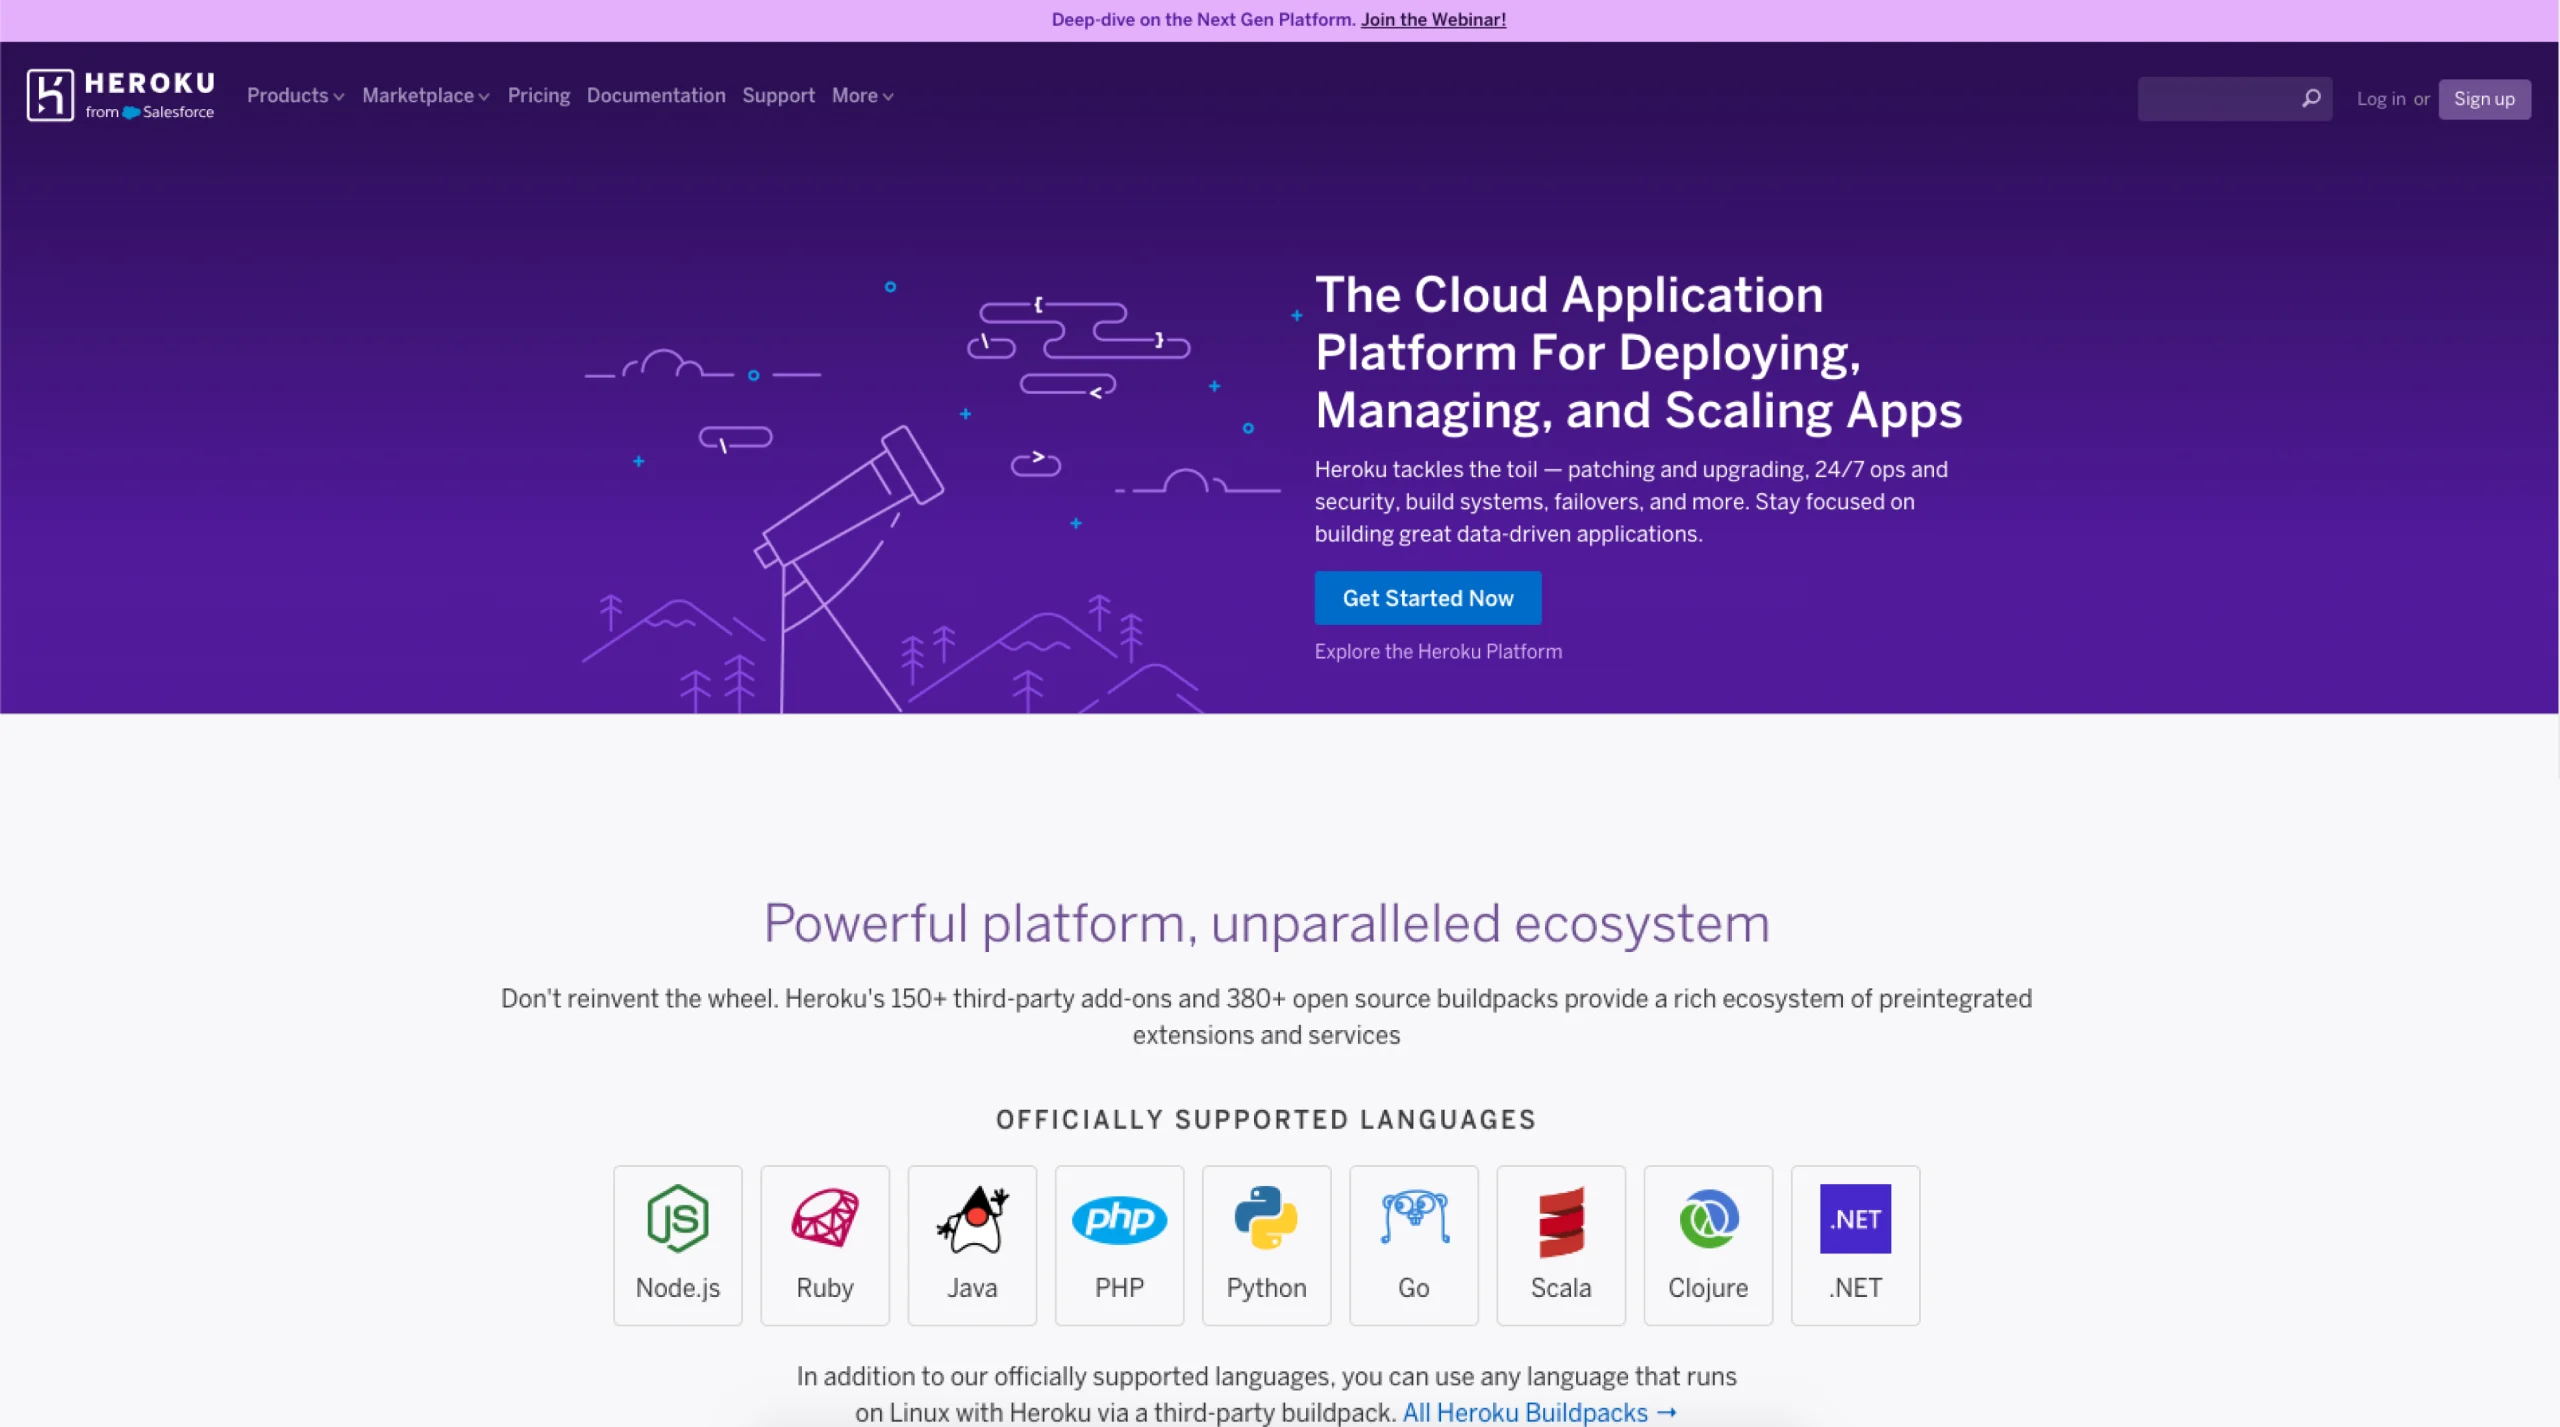This screenshot has width=2560, height=1427.
Task: Click the search magnifier icon
Action: tap(2311, 98)
